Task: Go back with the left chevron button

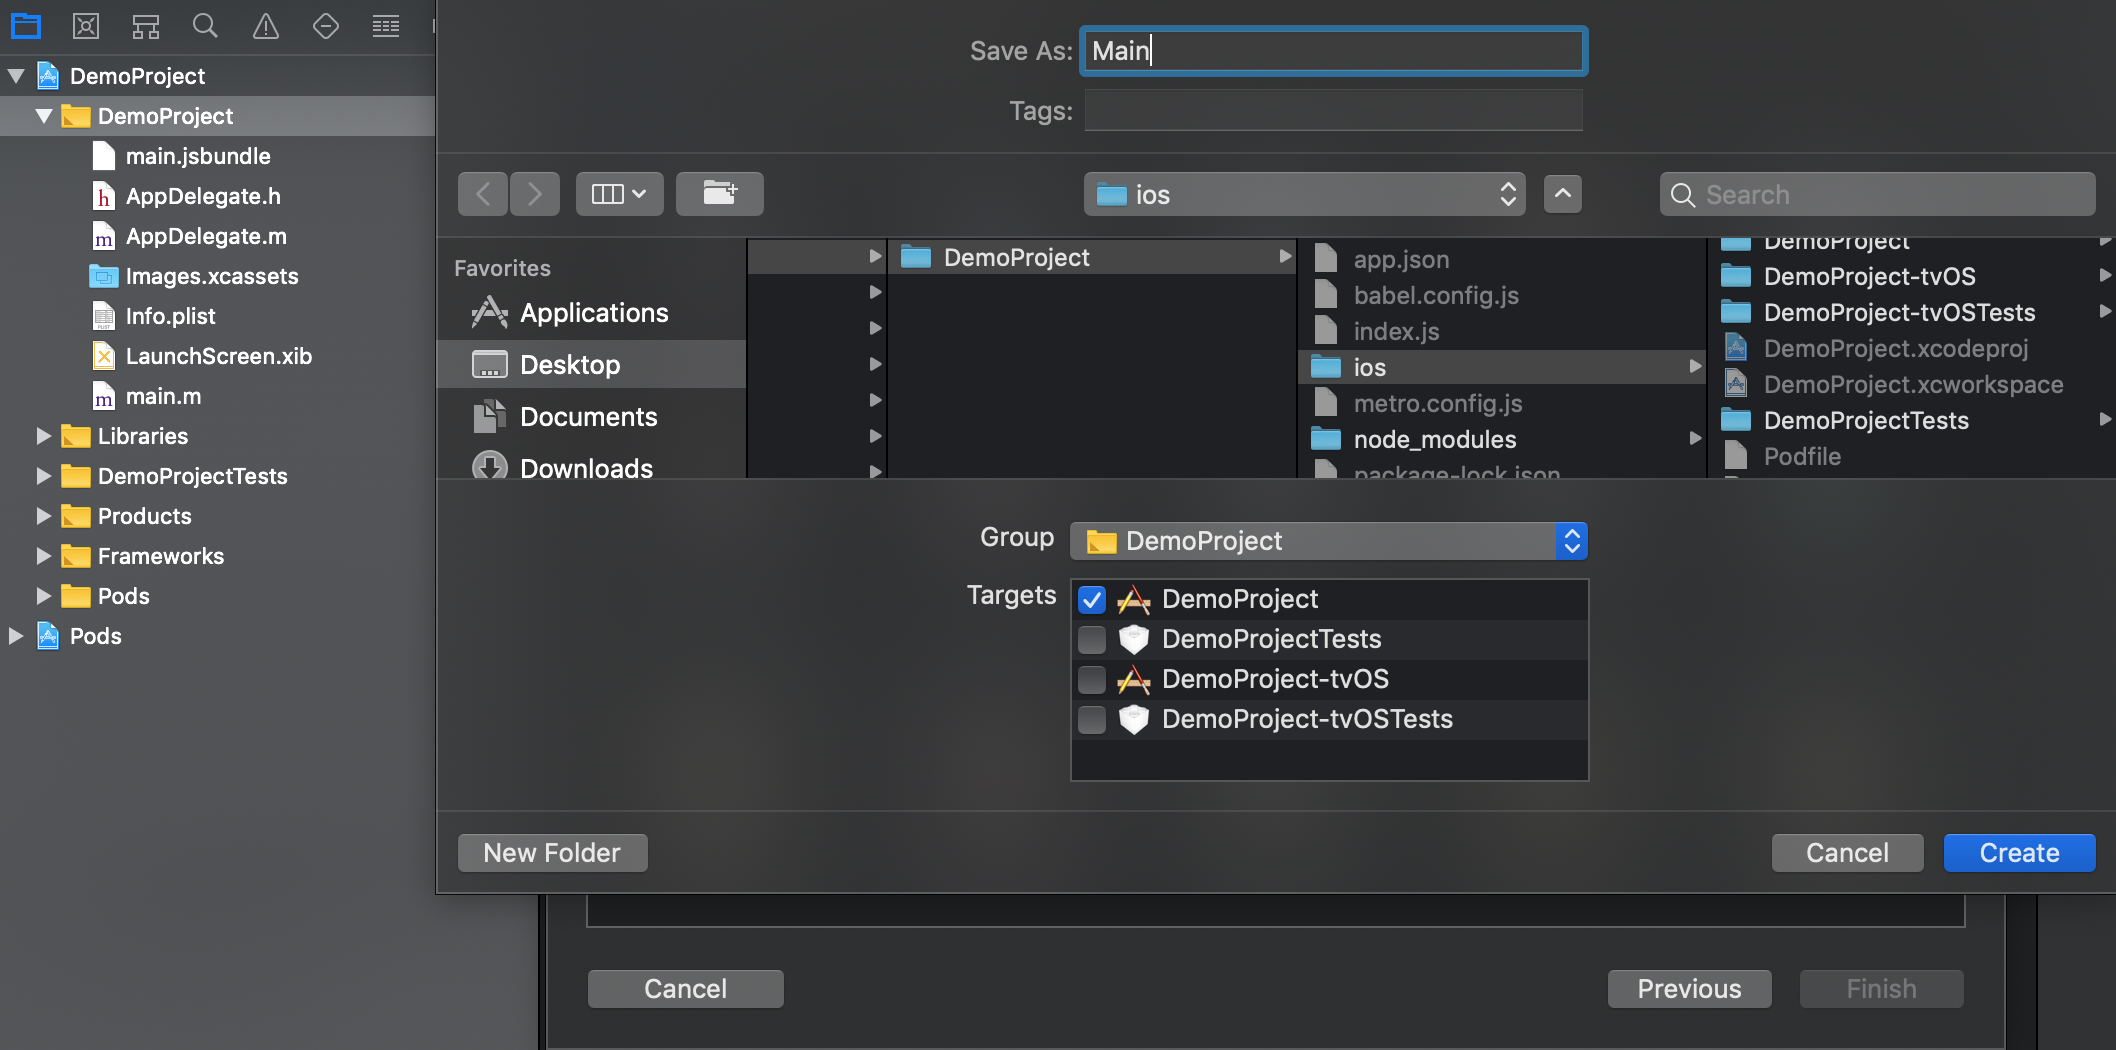Action: pos(483,194)
